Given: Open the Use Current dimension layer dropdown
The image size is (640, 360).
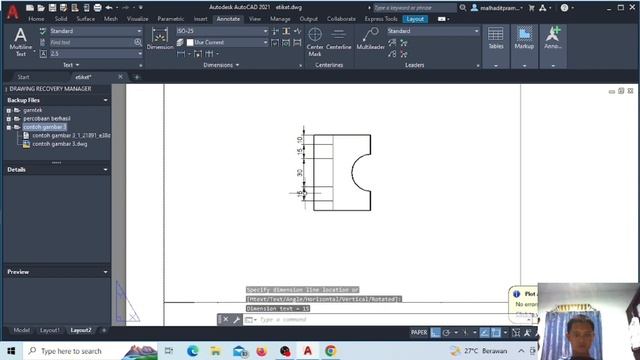Looking at the screenshot, I should (x=227, y=42).
